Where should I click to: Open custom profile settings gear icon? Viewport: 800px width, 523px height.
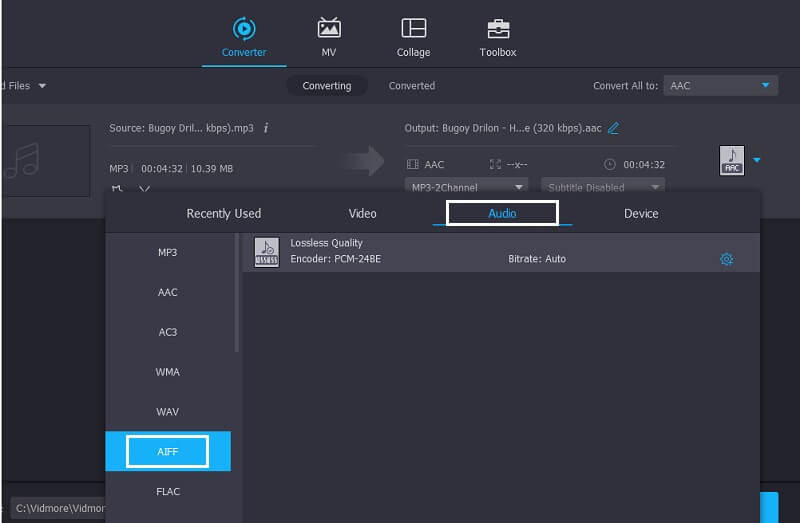[726, 259]
